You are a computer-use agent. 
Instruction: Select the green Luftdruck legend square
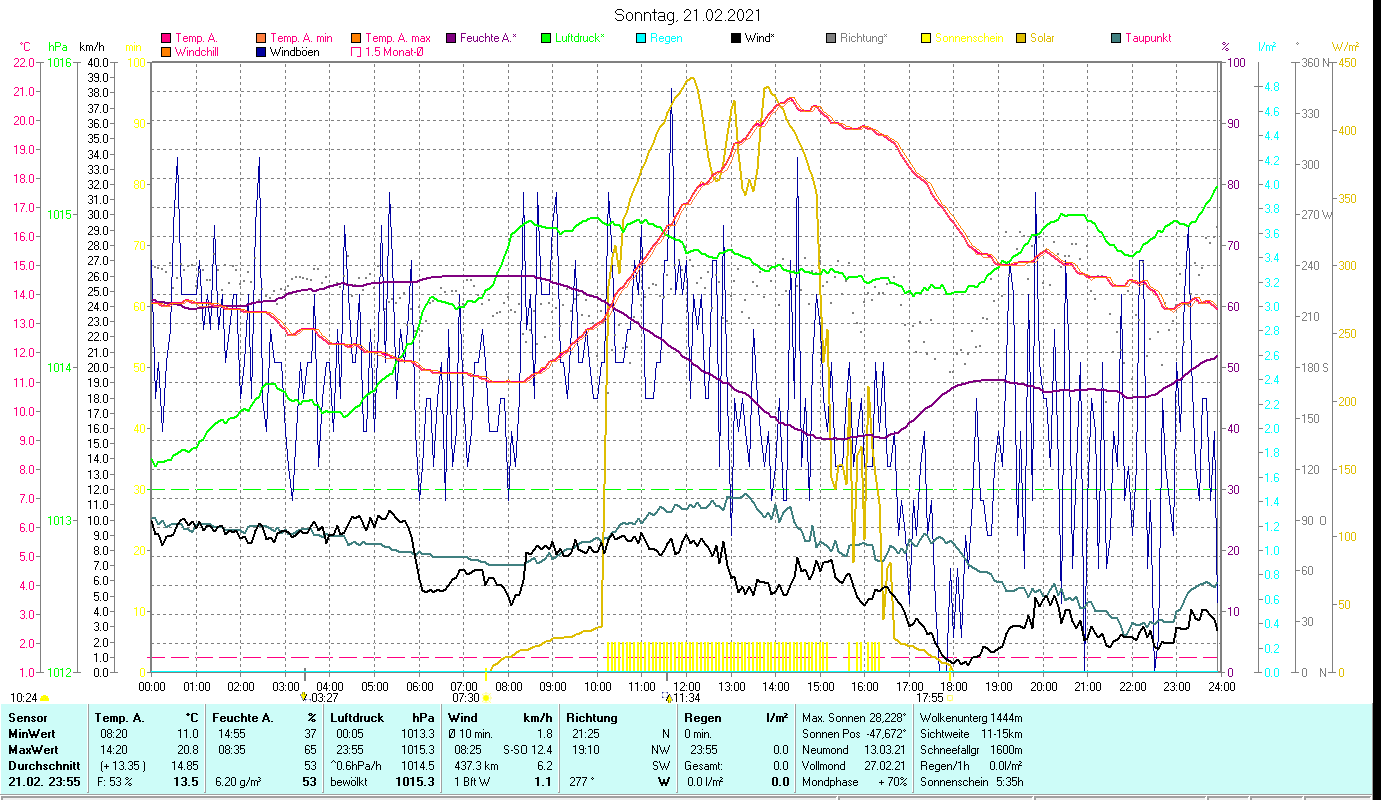[546, 39]
